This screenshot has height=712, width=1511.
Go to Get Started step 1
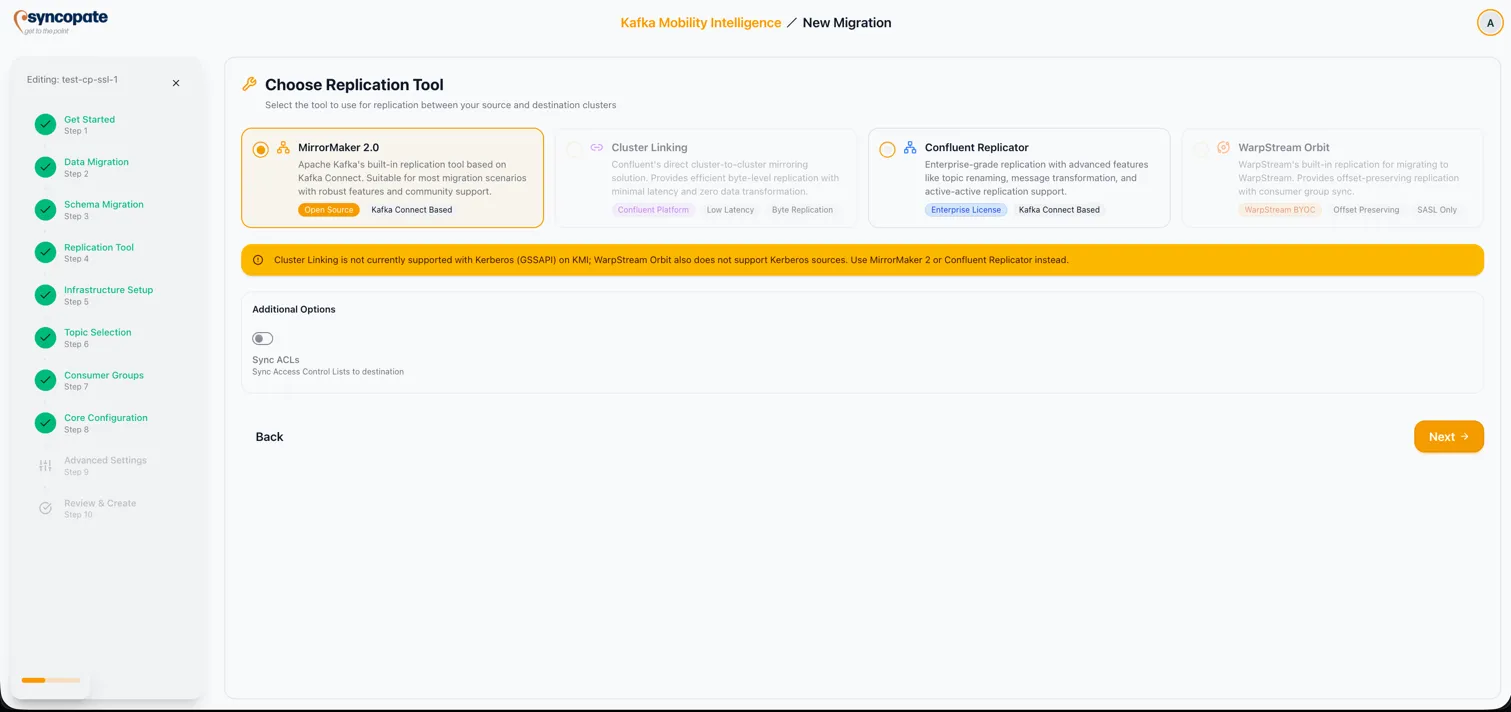point(89,124)
